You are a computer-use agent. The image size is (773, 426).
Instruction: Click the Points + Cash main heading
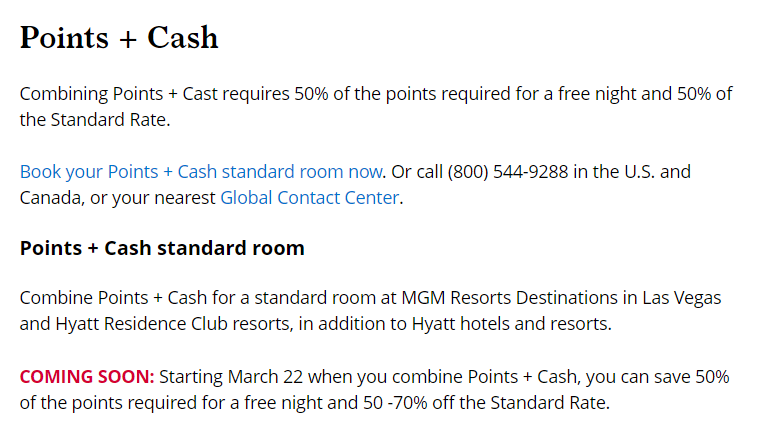point(119,37)
